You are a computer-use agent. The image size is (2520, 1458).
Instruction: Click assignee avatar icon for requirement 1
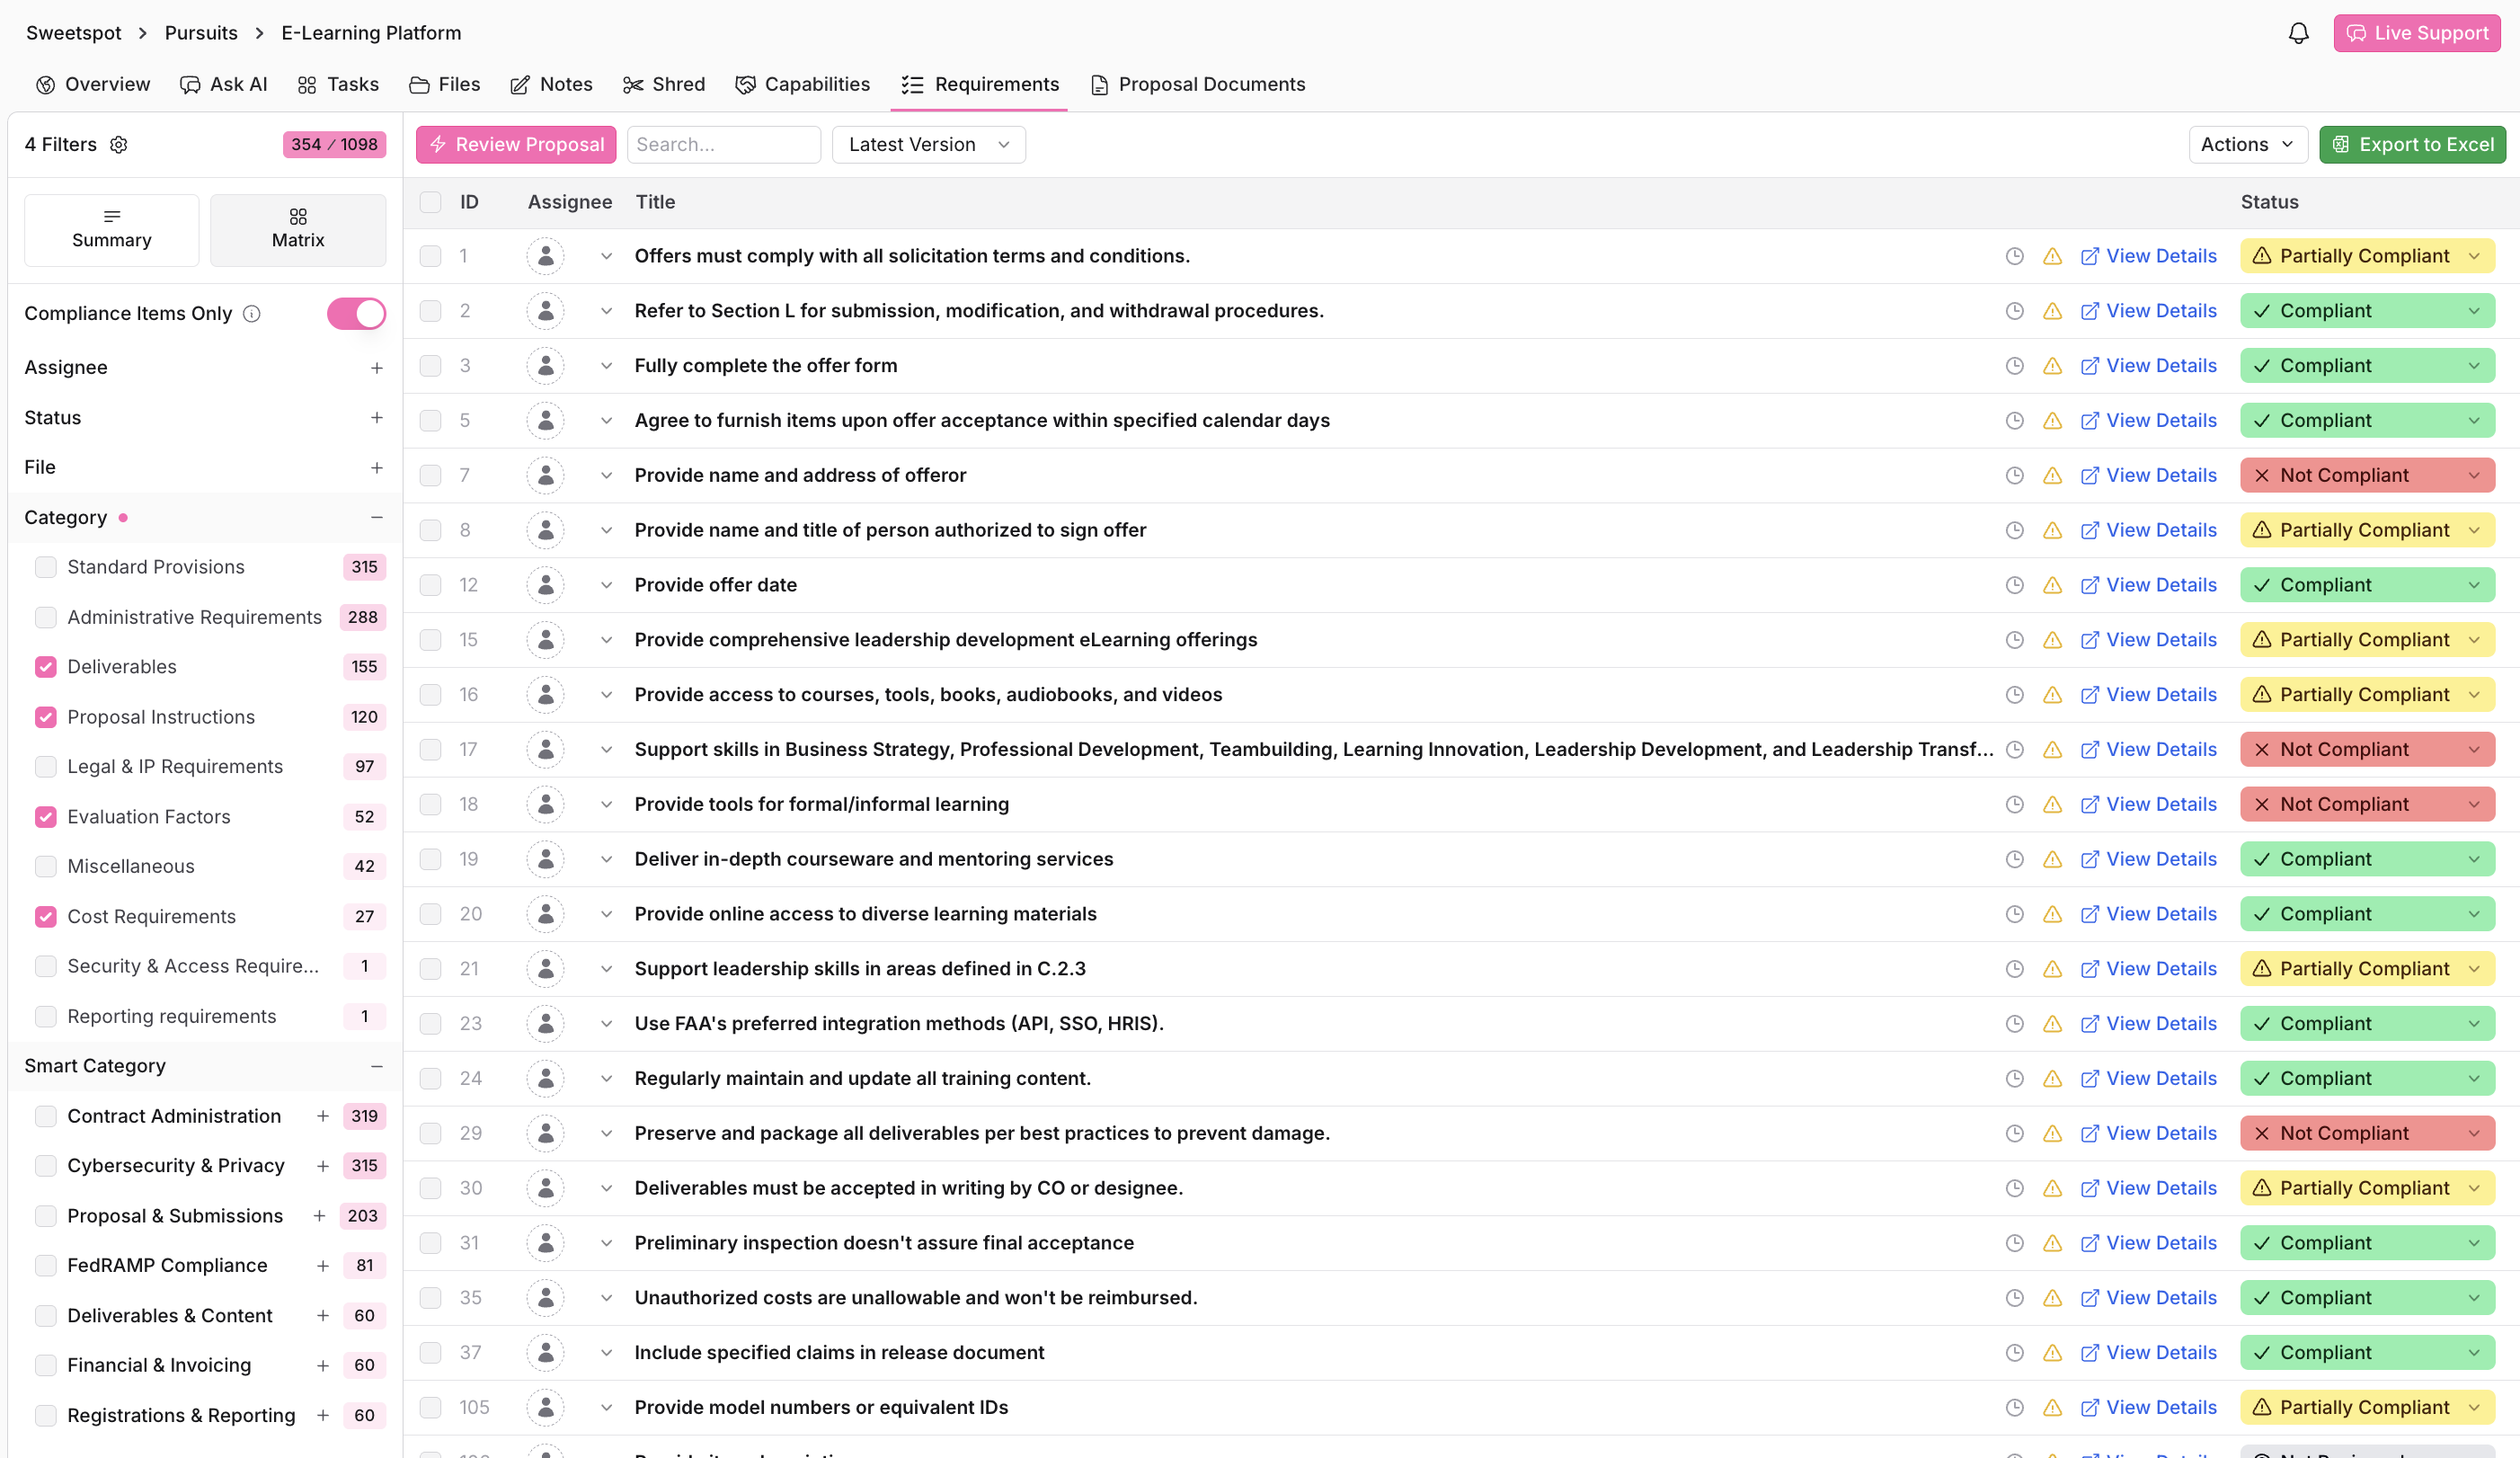pos(545,256)
